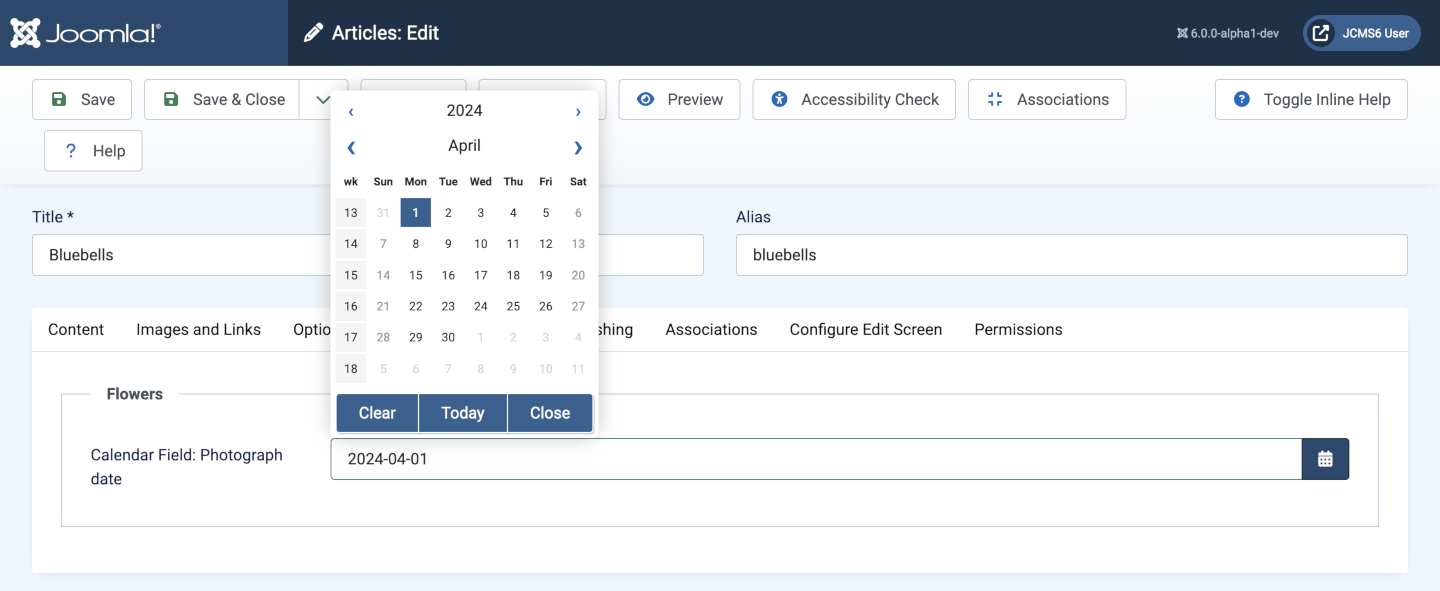
Task: Advance to next year with right arrow
Action: (578, 111)
